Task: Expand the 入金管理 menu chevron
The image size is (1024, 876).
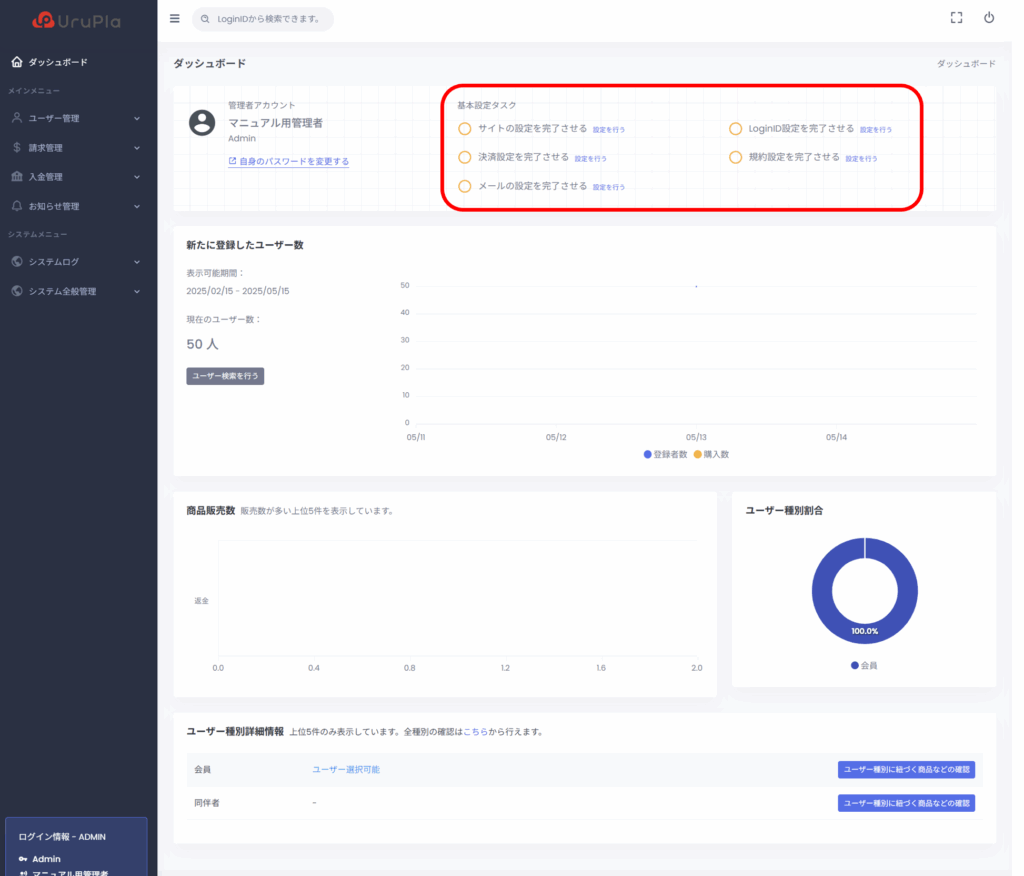Action: click(137, 177)
